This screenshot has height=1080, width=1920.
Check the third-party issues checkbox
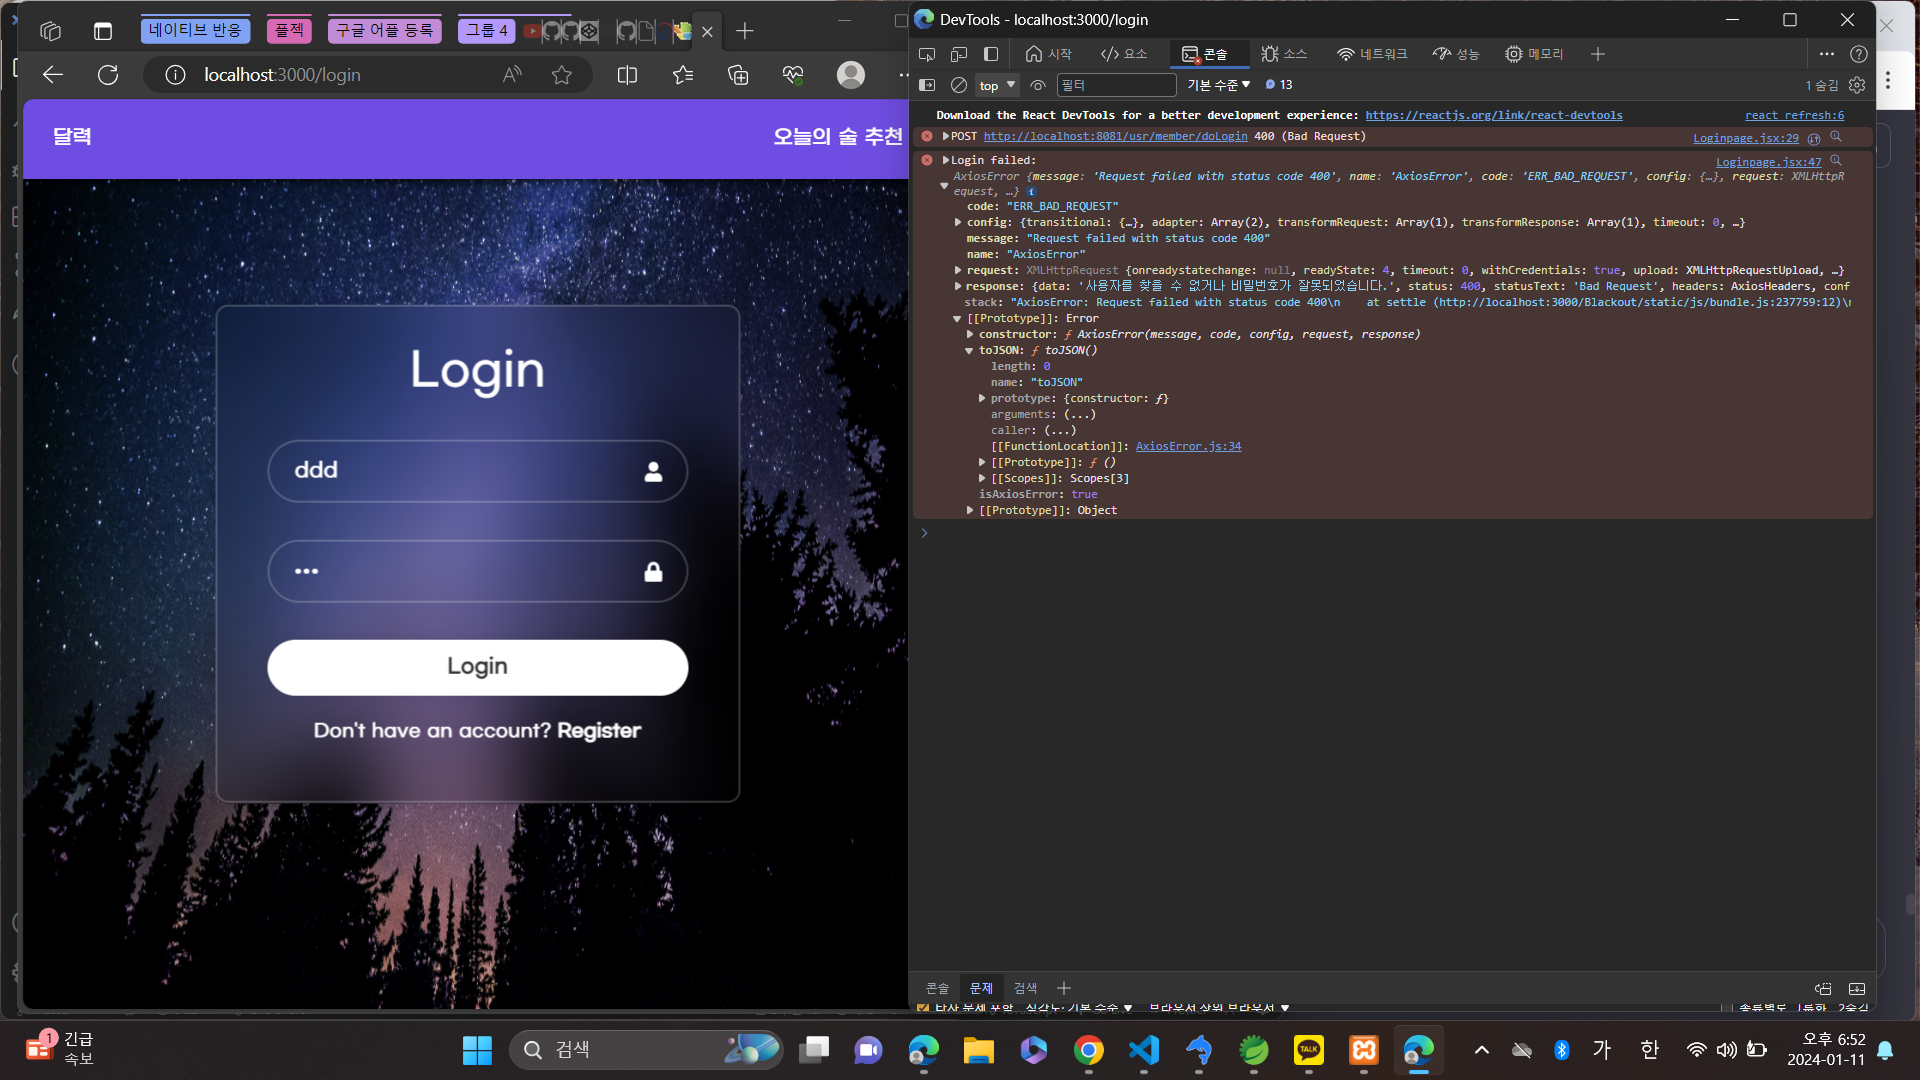coord(922,1008)
